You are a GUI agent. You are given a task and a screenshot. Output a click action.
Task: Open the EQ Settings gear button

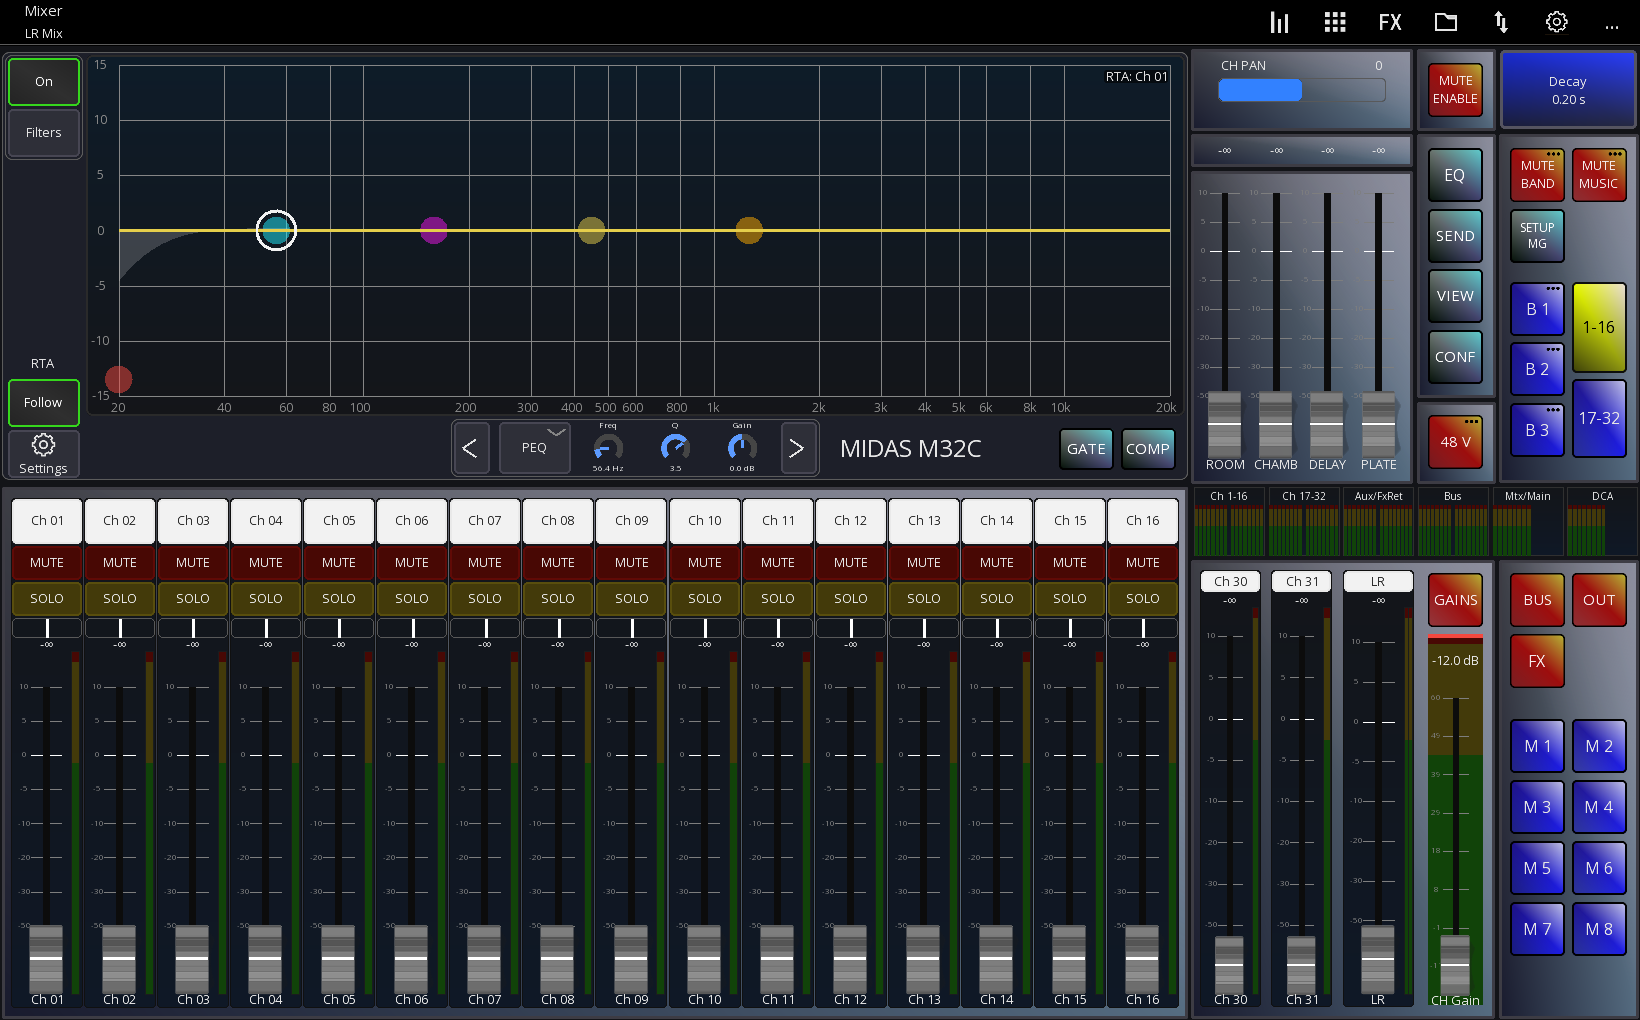43,453
